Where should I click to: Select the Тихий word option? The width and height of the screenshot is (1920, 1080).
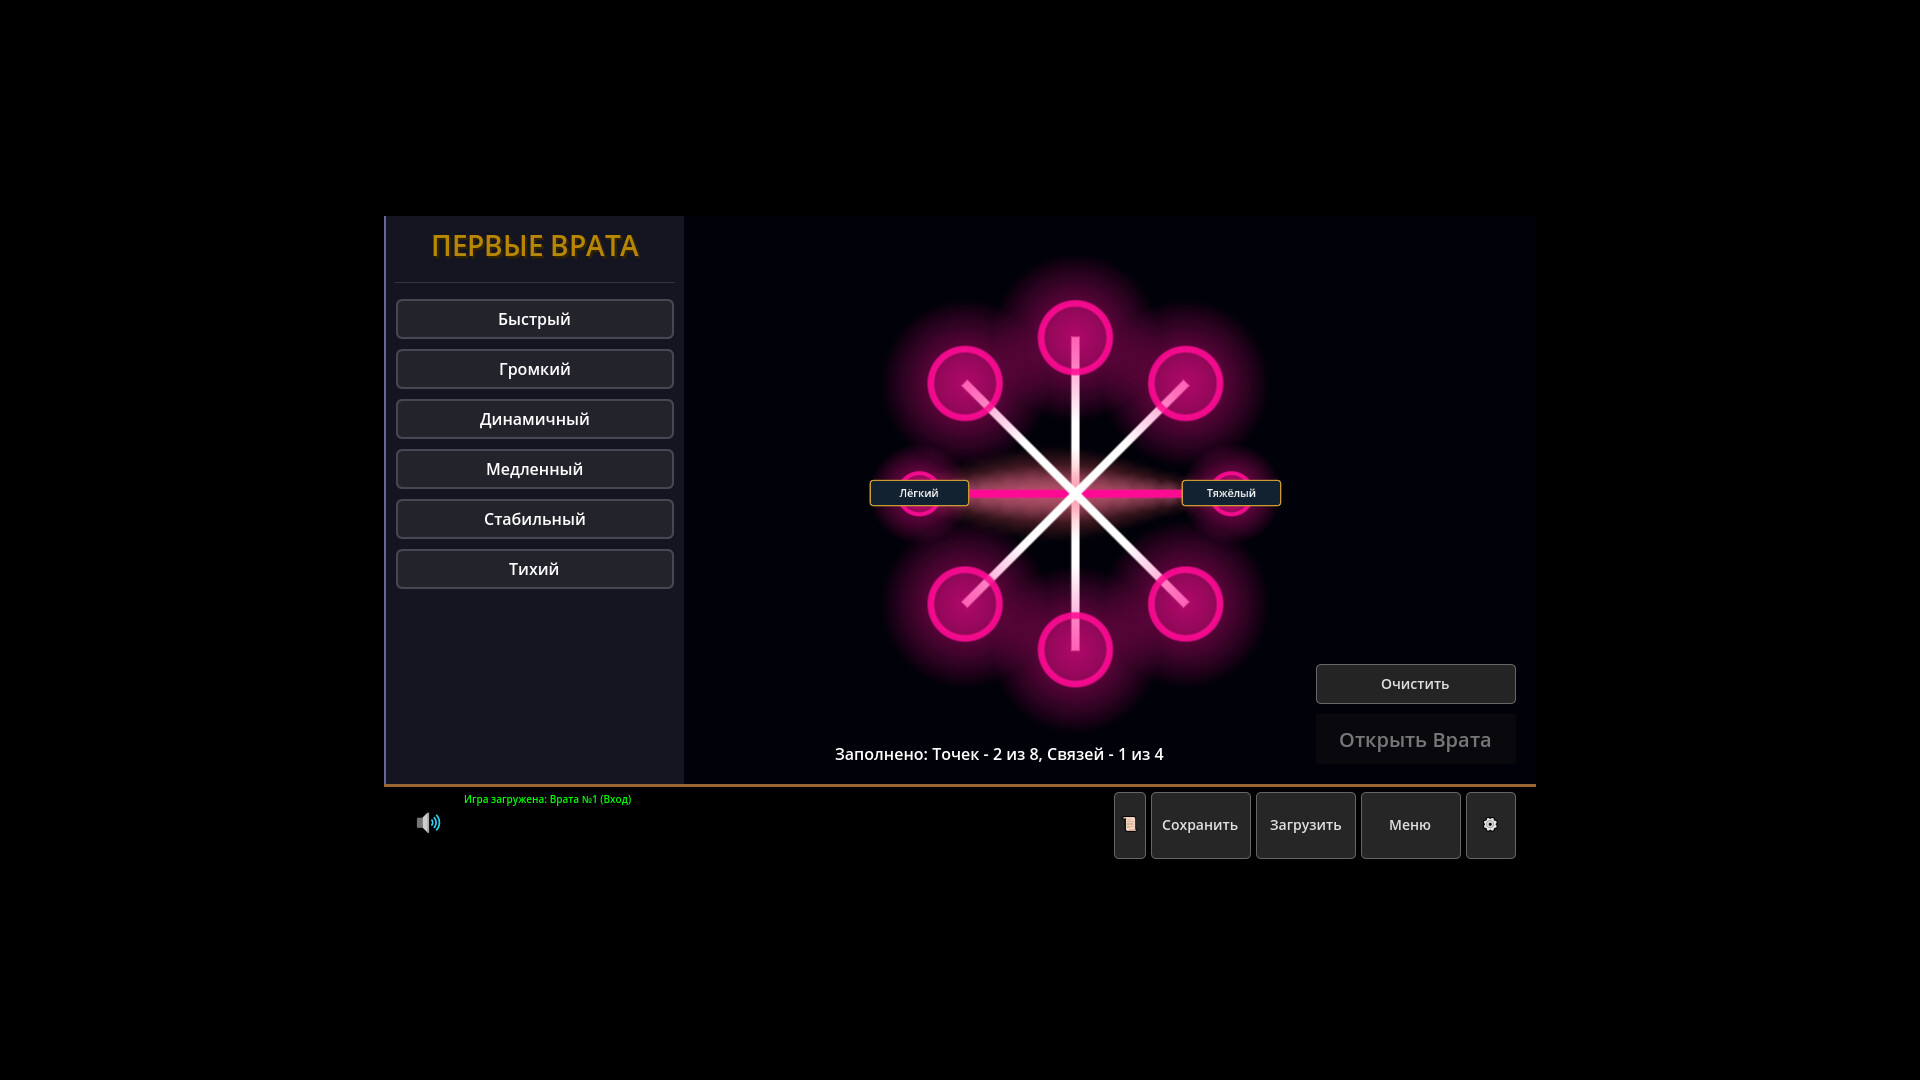click(535, 569)
